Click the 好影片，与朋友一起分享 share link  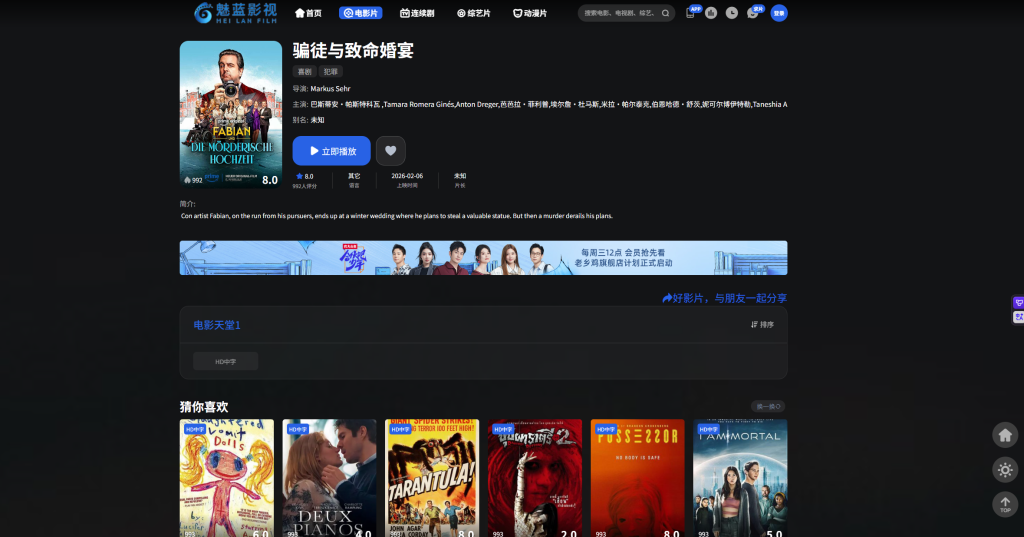[725, 298]
